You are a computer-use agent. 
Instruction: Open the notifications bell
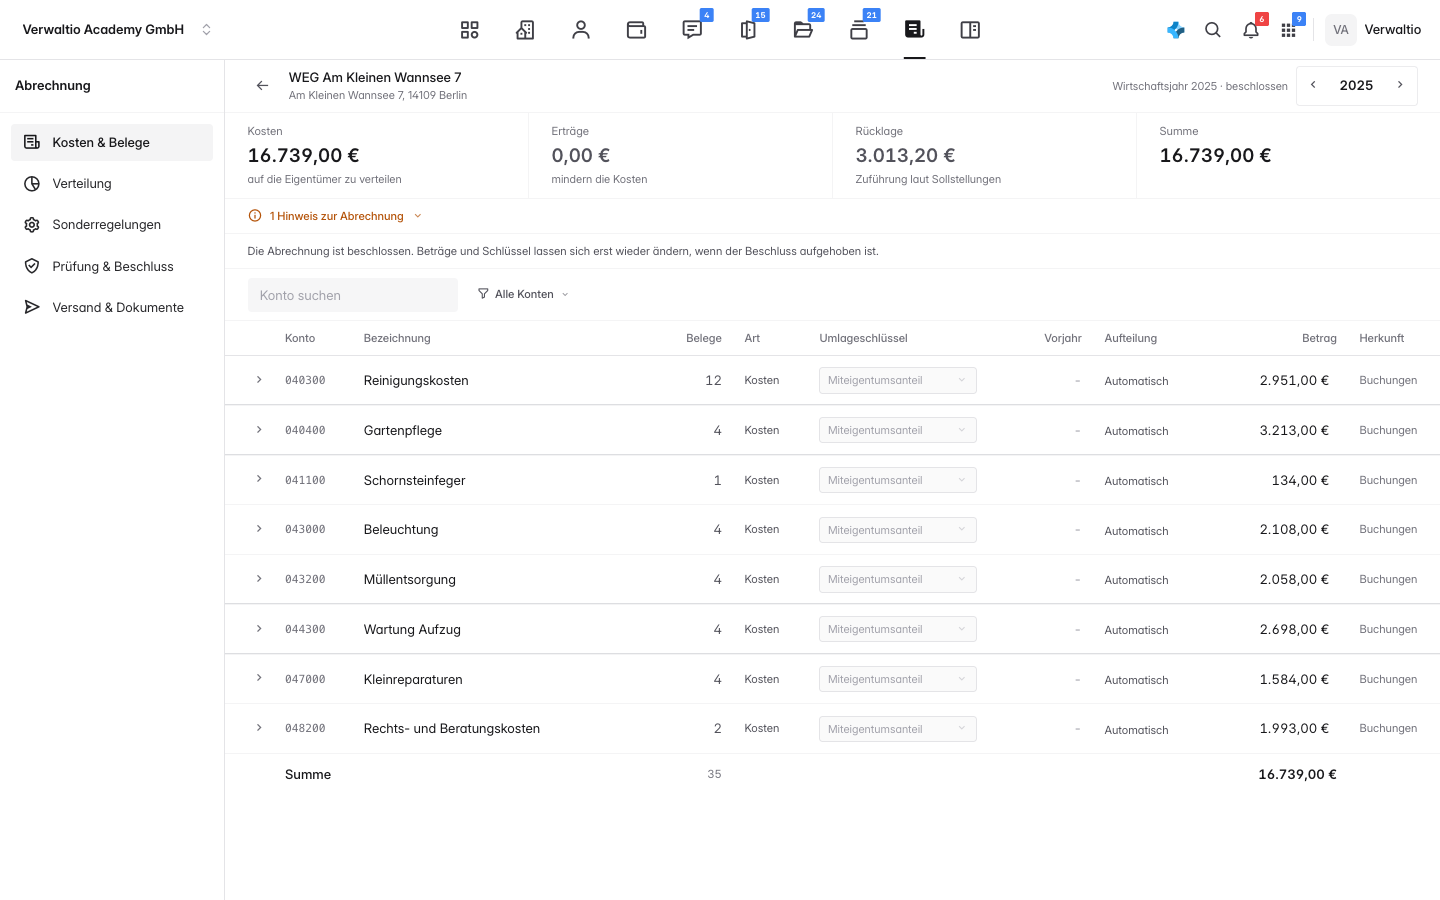click(x=1251, y=30)
